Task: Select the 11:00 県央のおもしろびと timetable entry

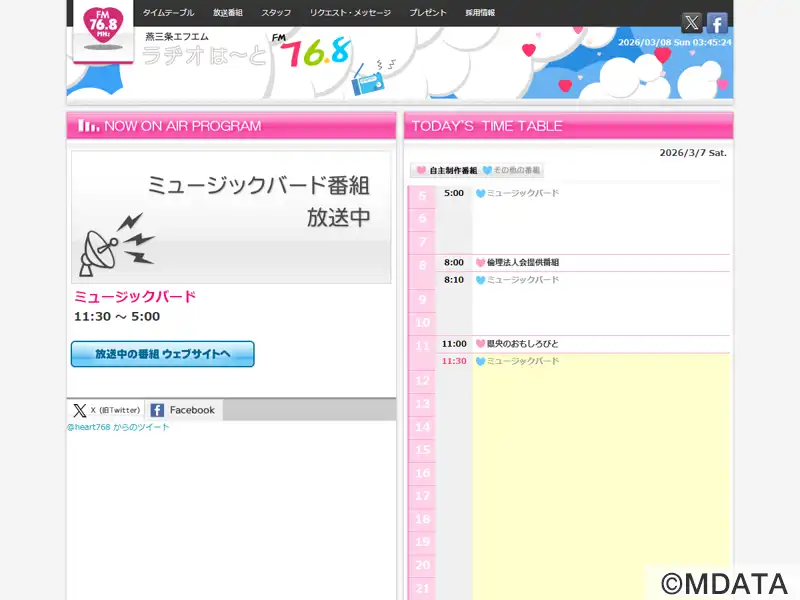Action: tap(522, 343)
